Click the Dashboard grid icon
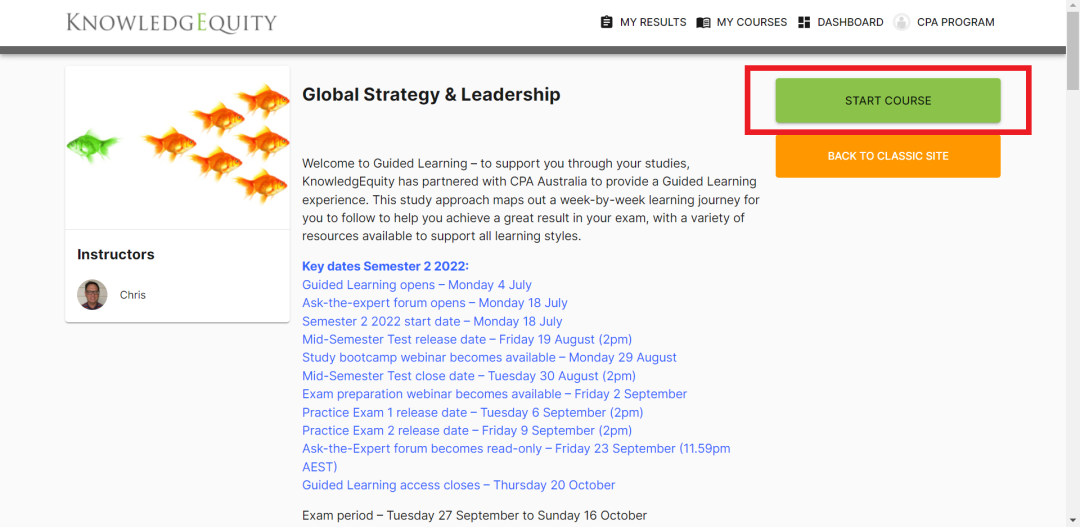The image size is (1080, 527). point(804,22)
